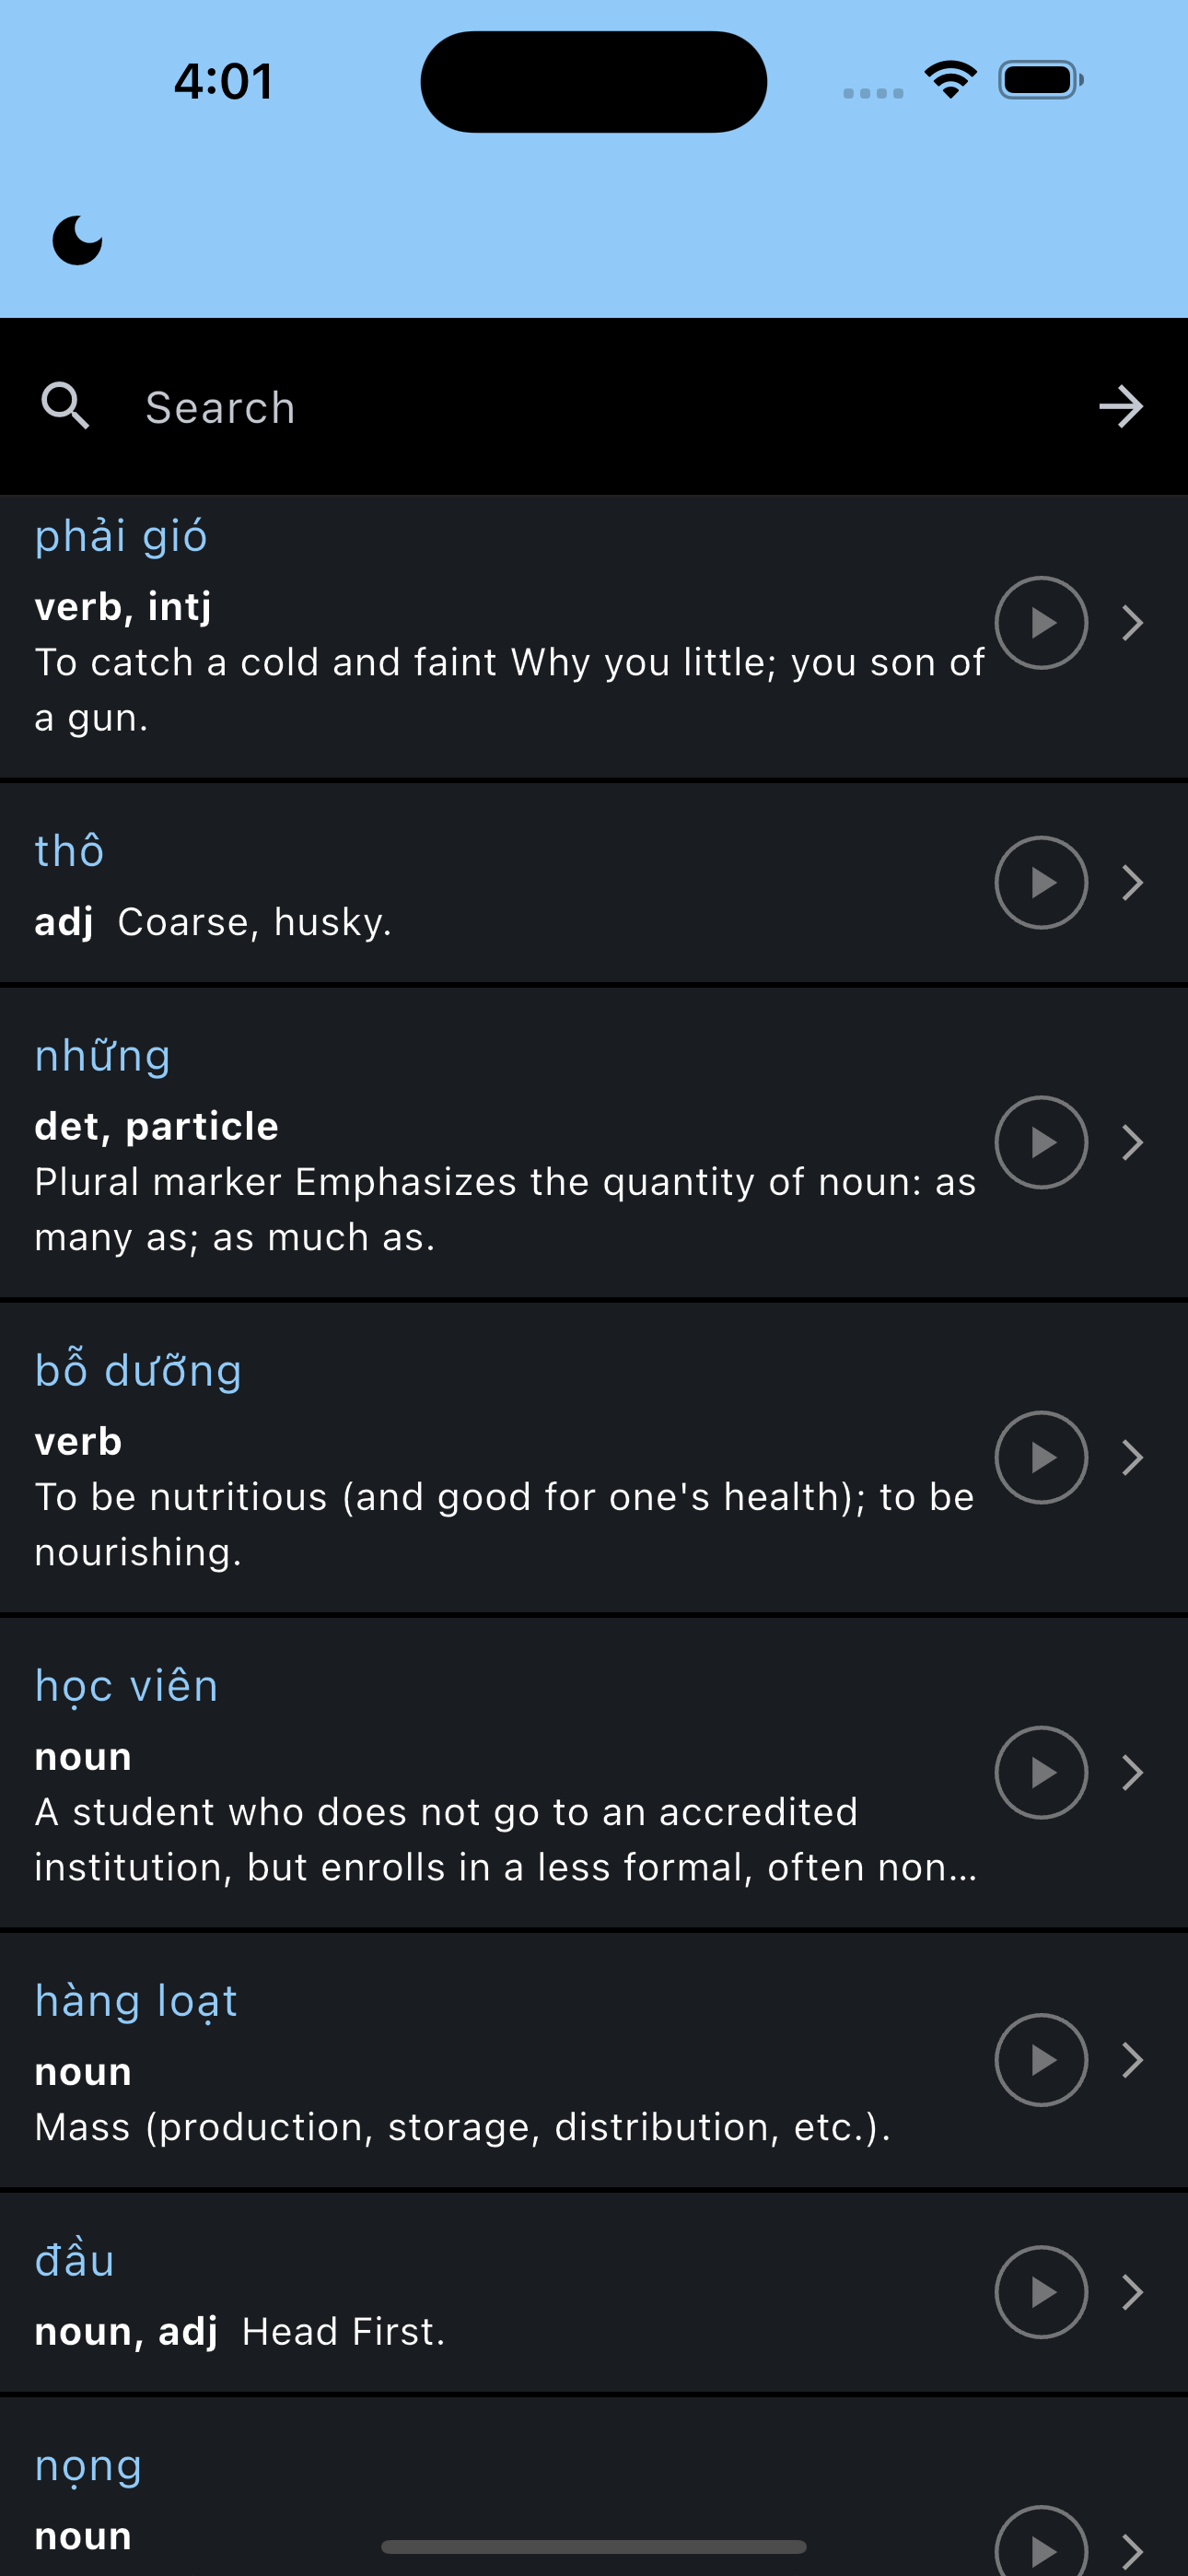Open phải gió entry via its chevron
The image size is (1188, 2576).
[1132, 623]
